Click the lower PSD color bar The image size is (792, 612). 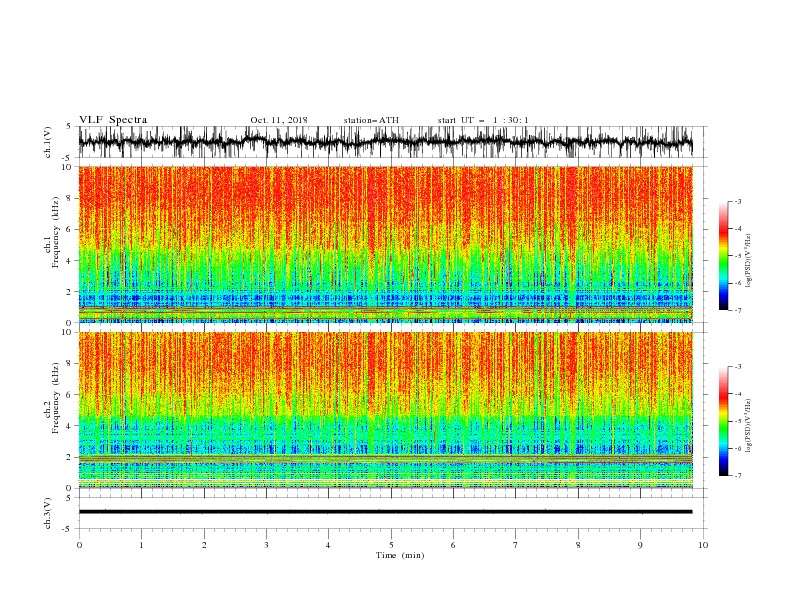[x=723, y=421]
